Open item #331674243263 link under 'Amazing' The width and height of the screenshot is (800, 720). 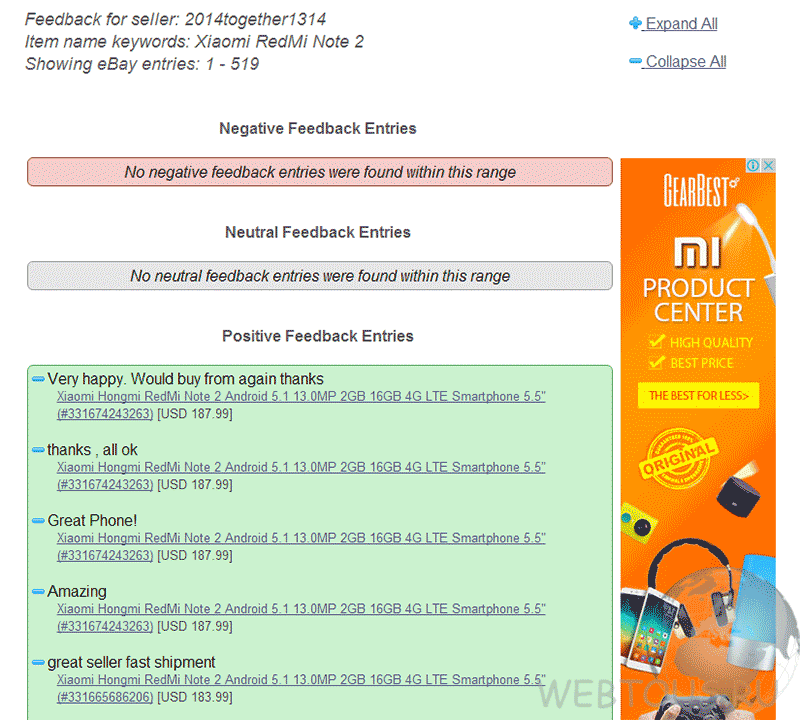coord(105,626)
